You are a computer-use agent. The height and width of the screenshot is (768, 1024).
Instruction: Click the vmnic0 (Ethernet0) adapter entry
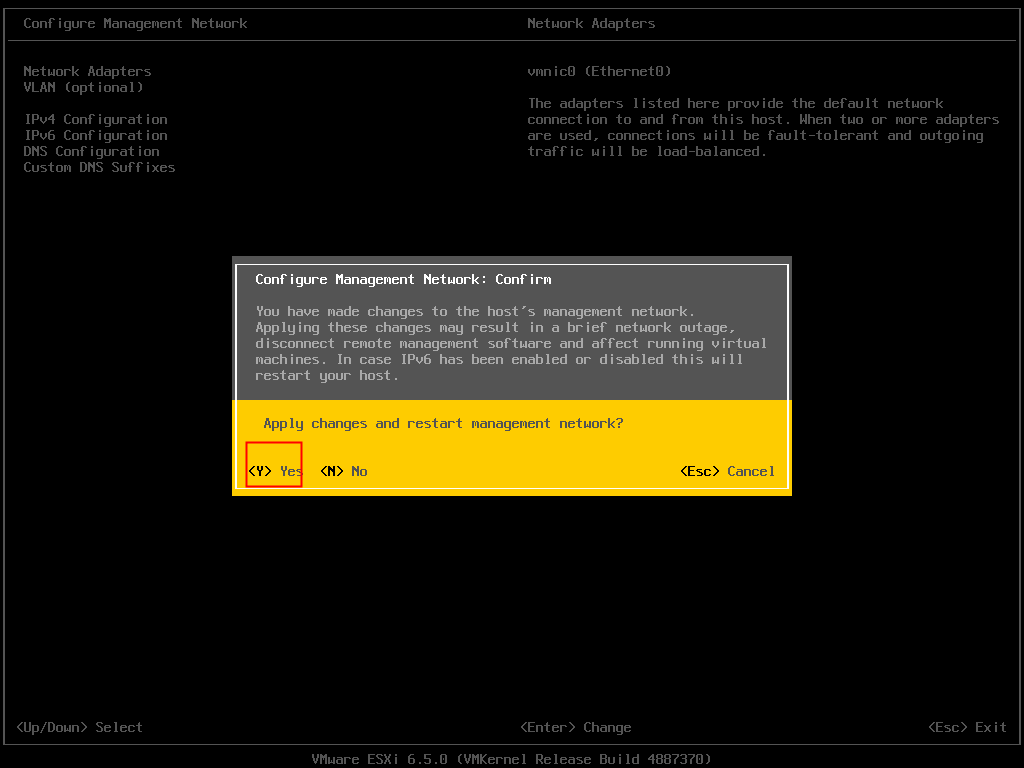pos(599,71)
